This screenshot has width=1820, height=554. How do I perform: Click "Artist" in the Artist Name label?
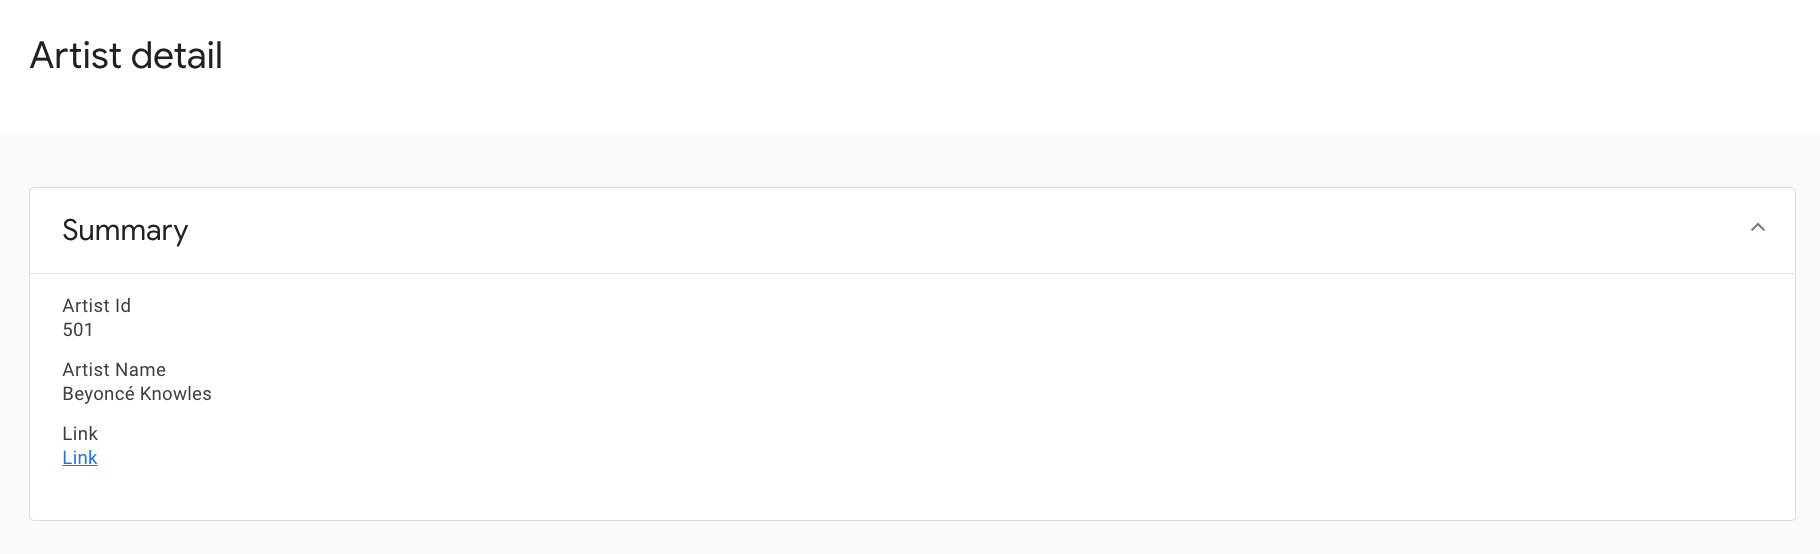[x=86, y=370]
